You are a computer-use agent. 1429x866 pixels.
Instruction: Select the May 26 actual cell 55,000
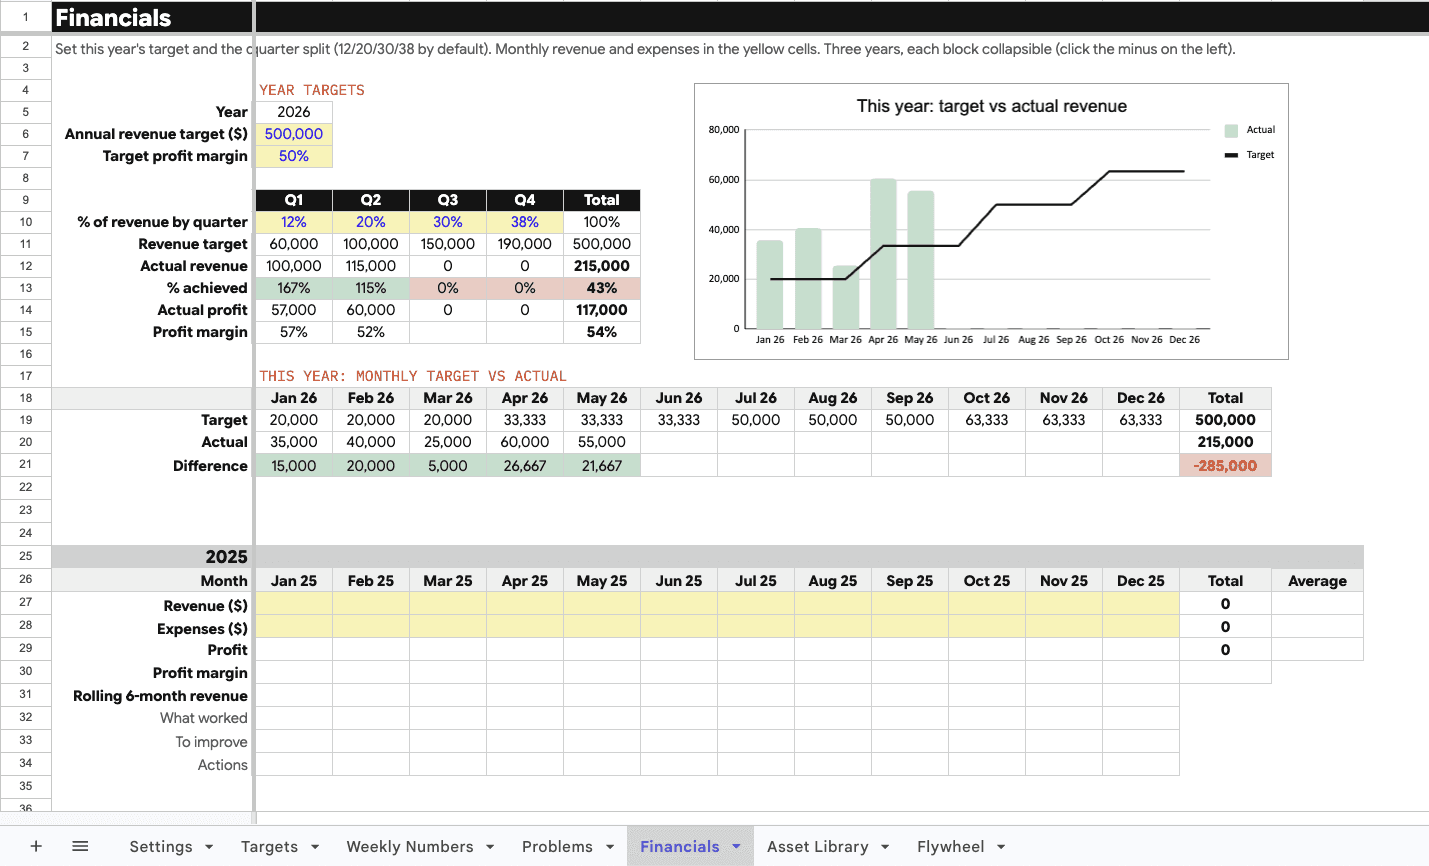602,442
